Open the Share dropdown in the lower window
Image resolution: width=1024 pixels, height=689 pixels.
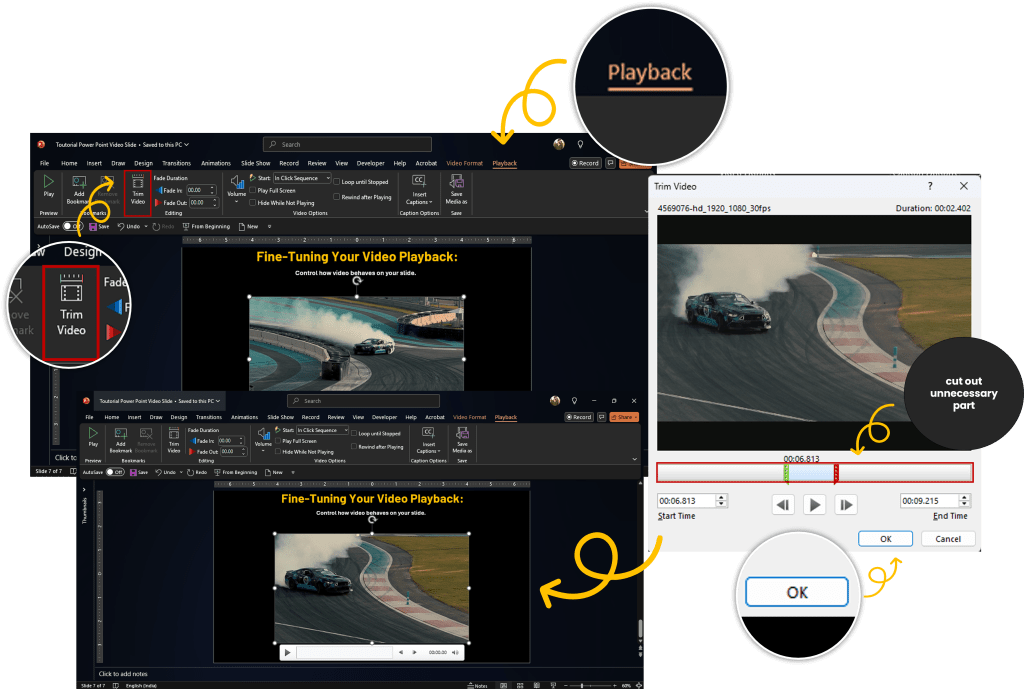(627, 417)
